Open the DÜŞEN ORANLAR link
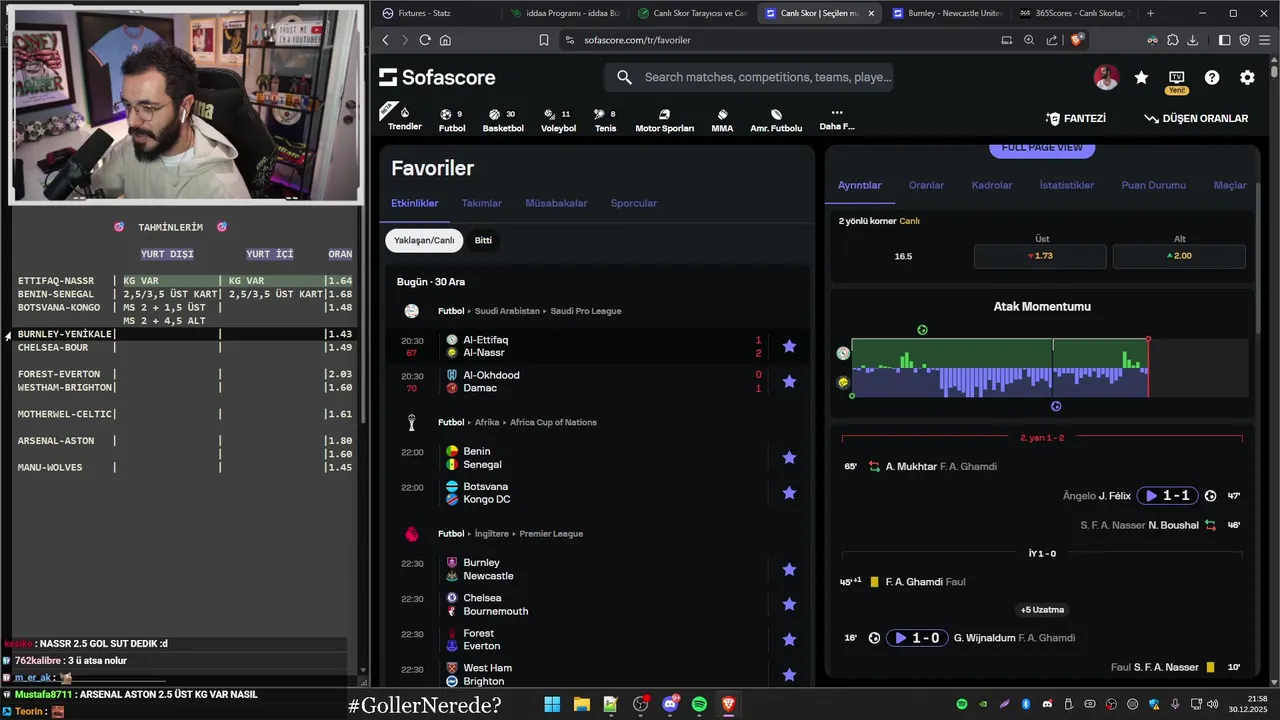Screen dimensions: 1280x720 [1196, 118]
